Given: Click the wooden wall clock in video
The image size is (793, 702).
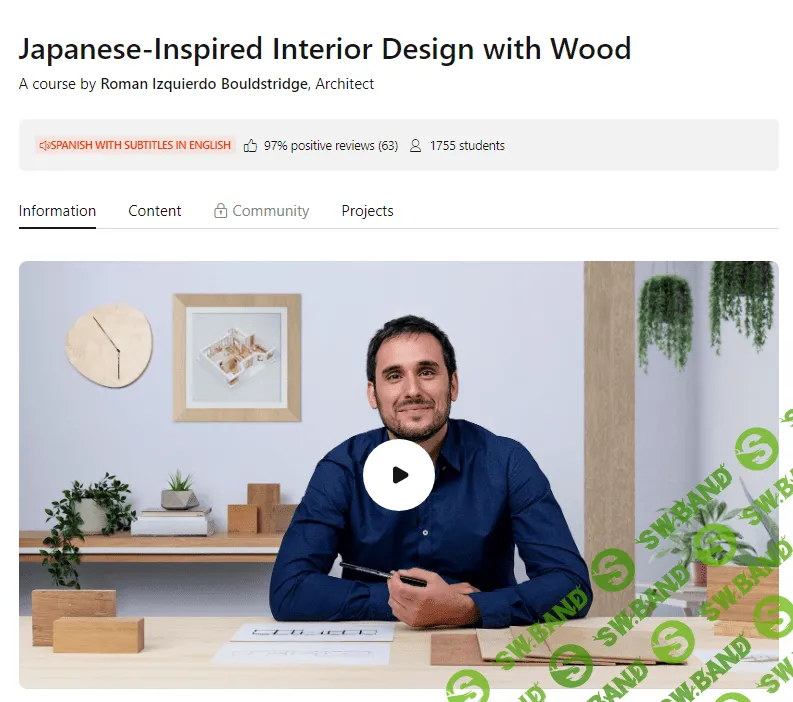Looking at the screenshot, I should tap(109, 346).
